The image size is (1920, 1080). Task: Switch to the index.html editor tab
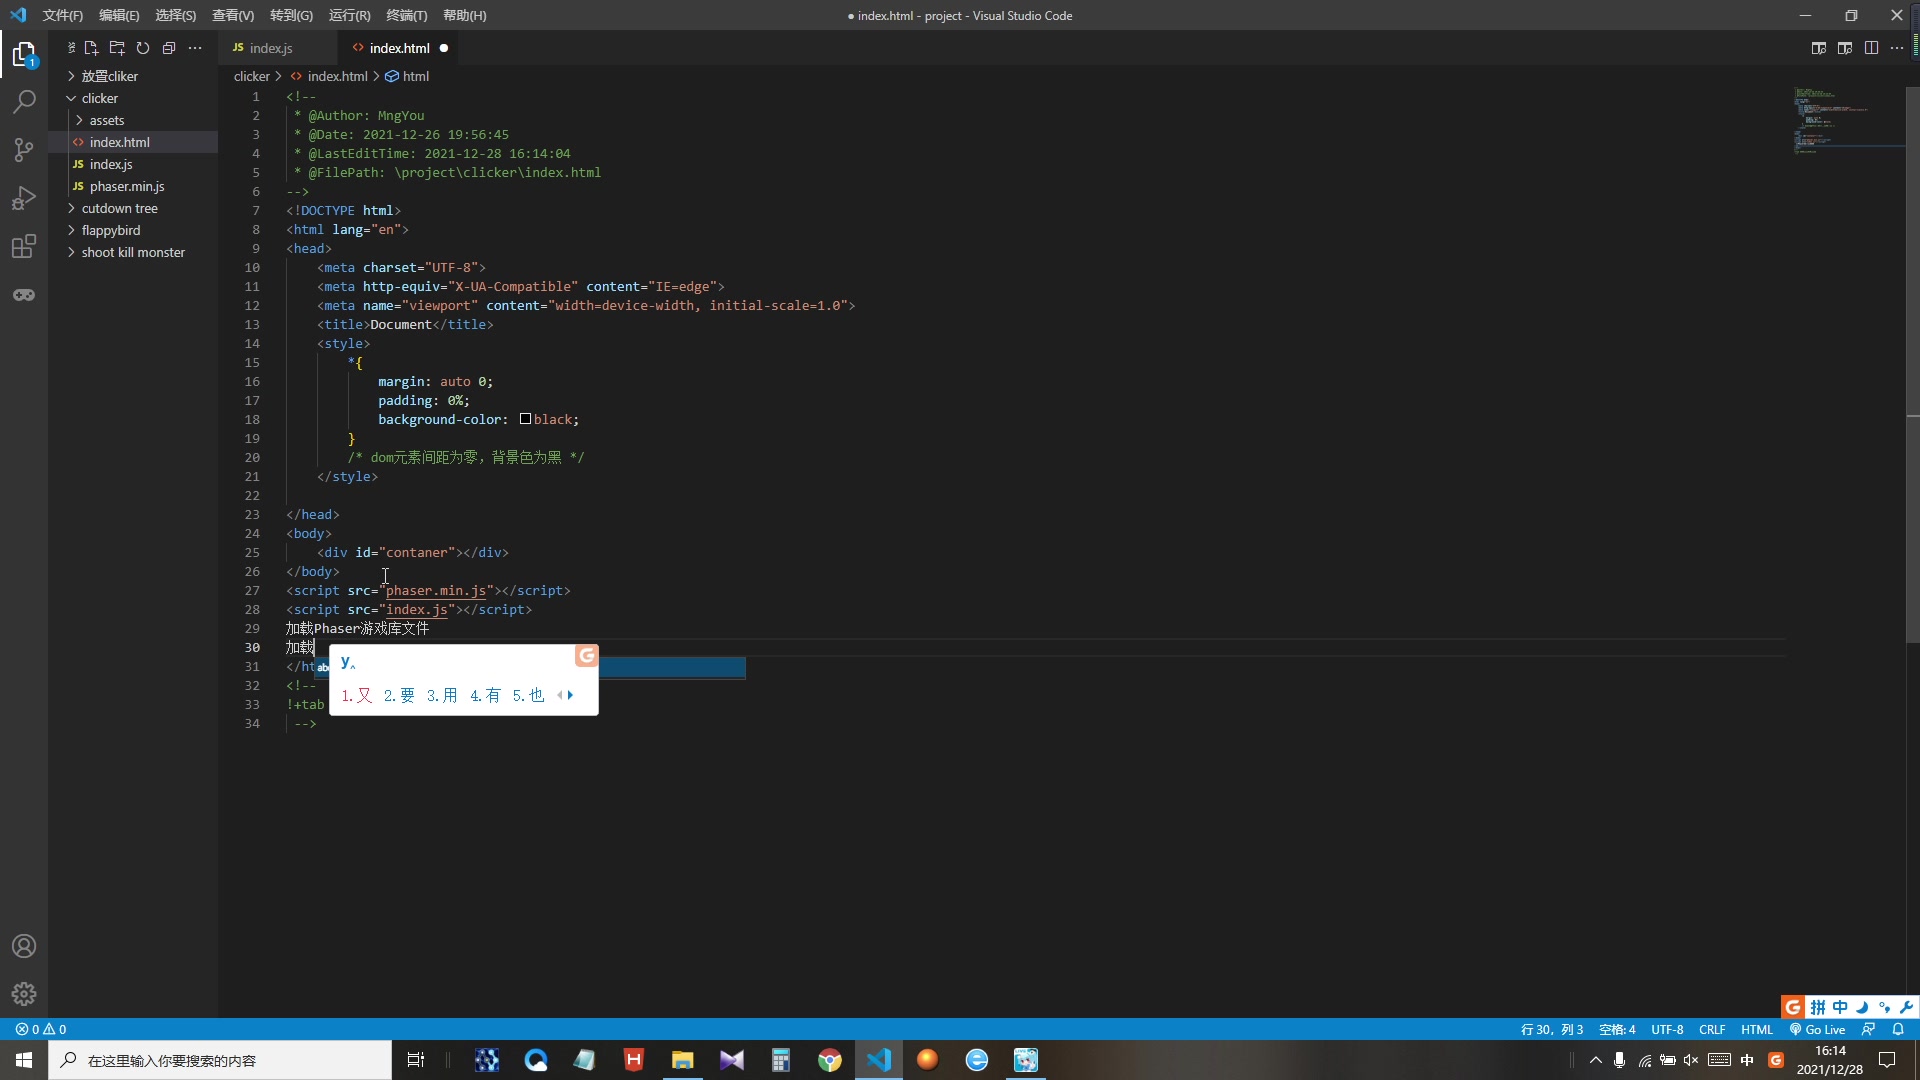398,48
